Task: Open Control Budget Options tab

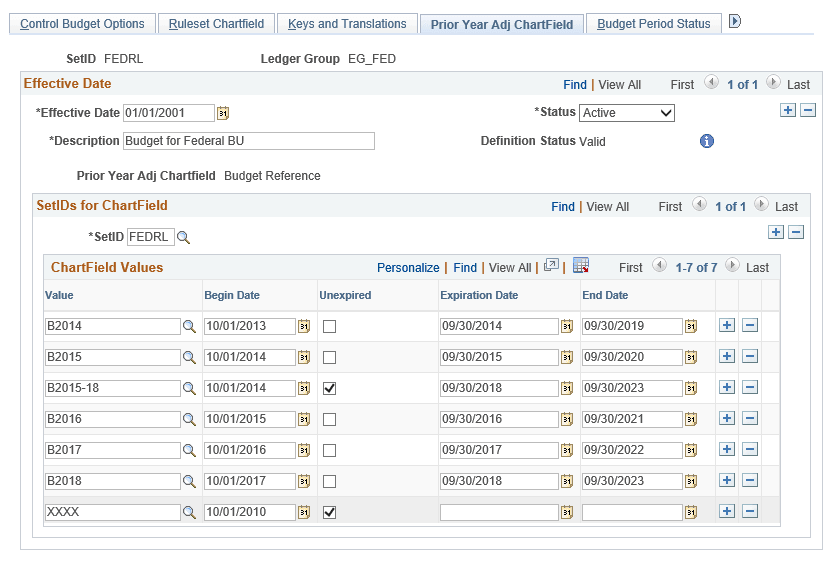Action: click(x=82, y=24)
